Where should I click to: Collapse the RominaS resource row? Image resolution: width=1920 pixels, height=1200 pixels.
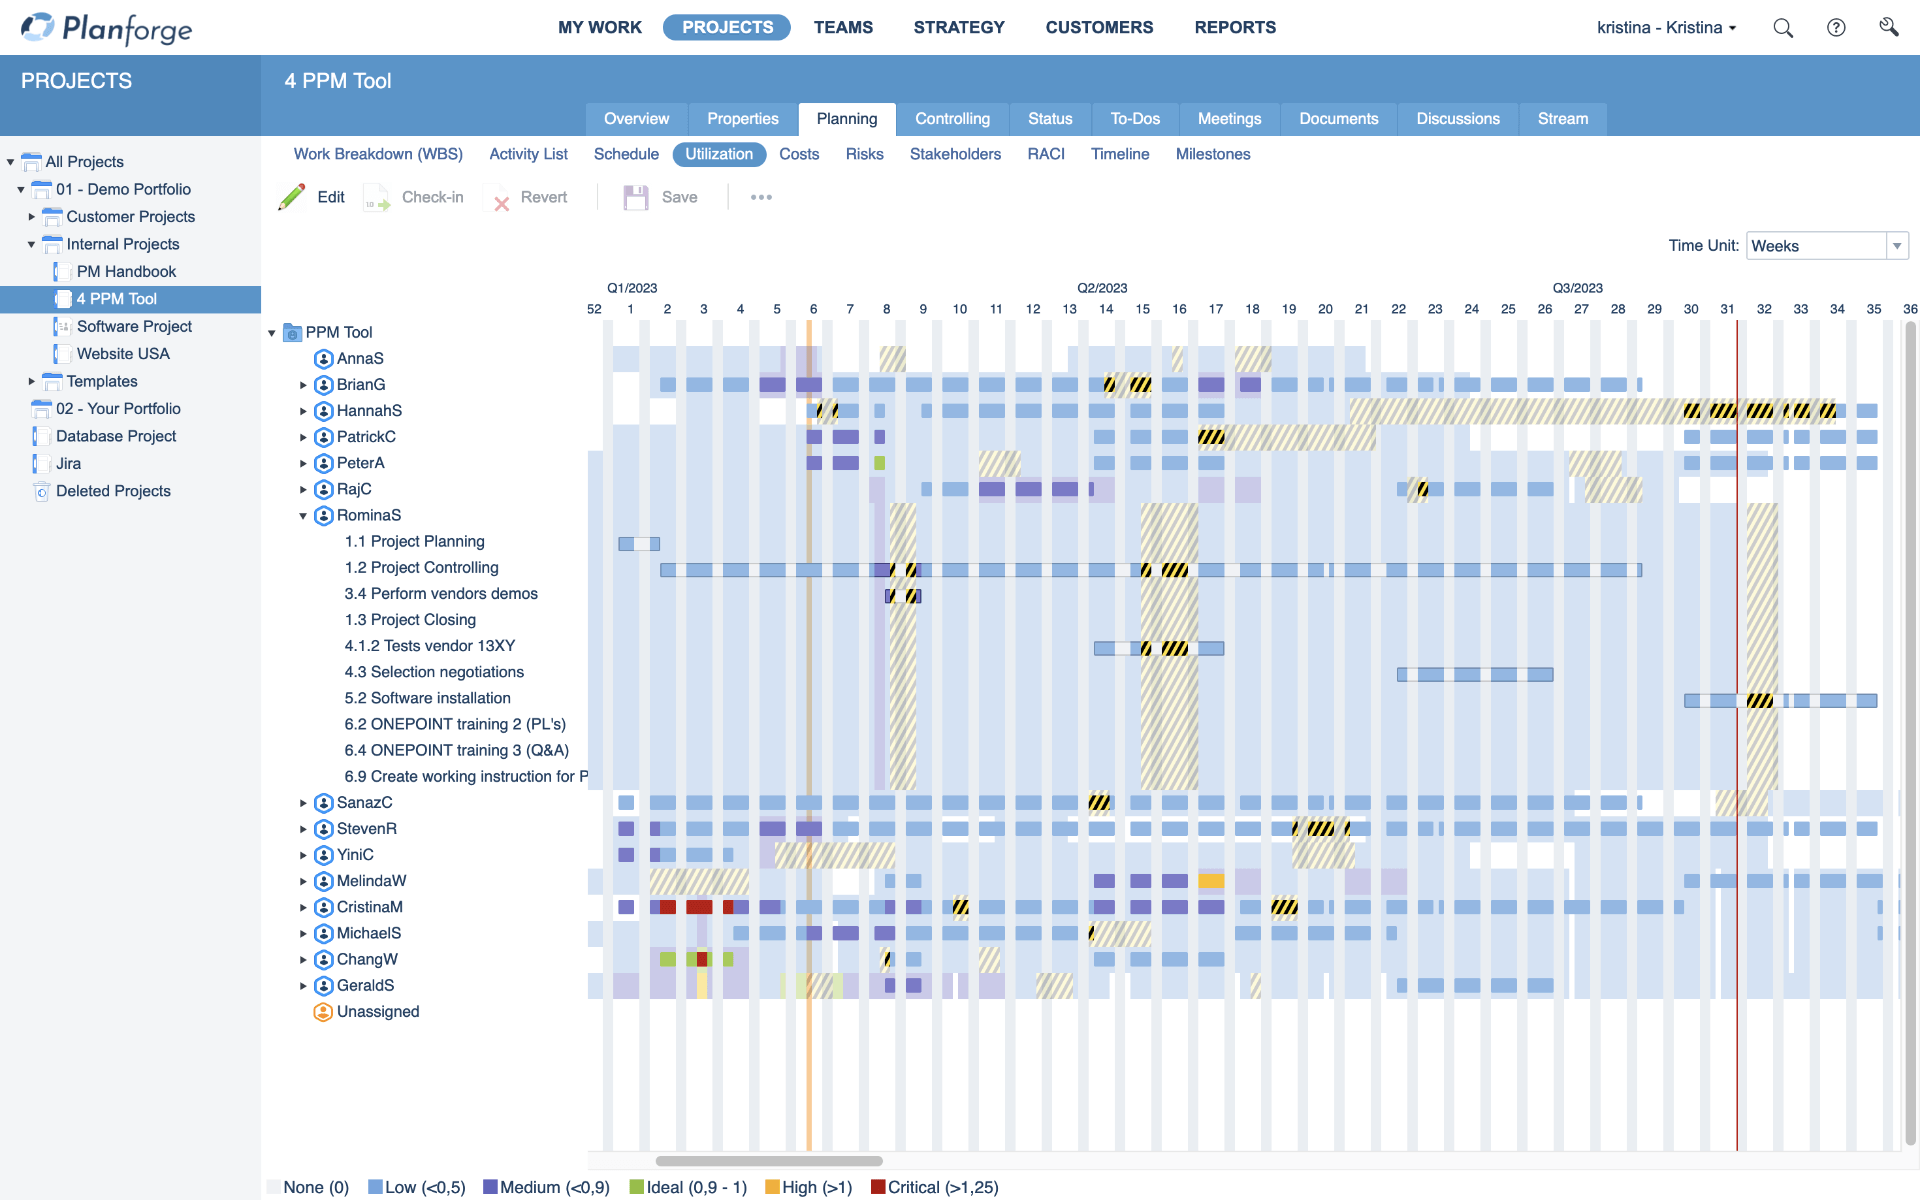tap(303, 516)
